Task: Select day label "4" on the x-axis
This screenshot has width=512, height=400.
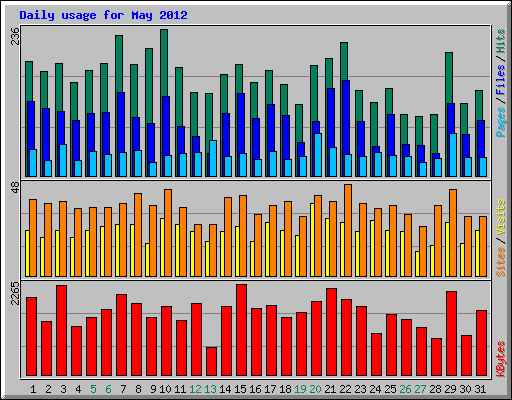Action: click(x=78, y=389)
